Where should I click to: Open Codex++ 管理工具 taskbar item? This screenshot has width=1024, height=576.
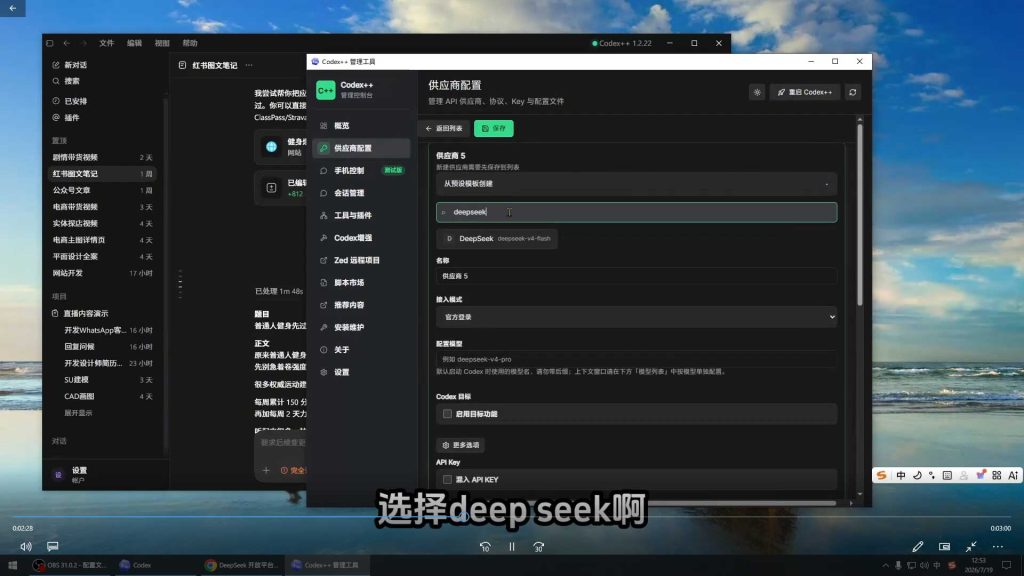pyautogui.click(x=326, y=565)
